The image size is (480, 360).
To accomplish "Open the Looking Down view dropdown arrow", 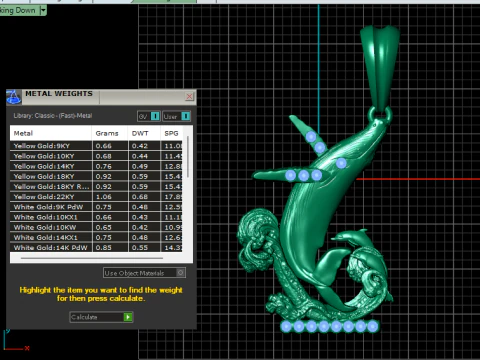I will (x=43, y=11).
